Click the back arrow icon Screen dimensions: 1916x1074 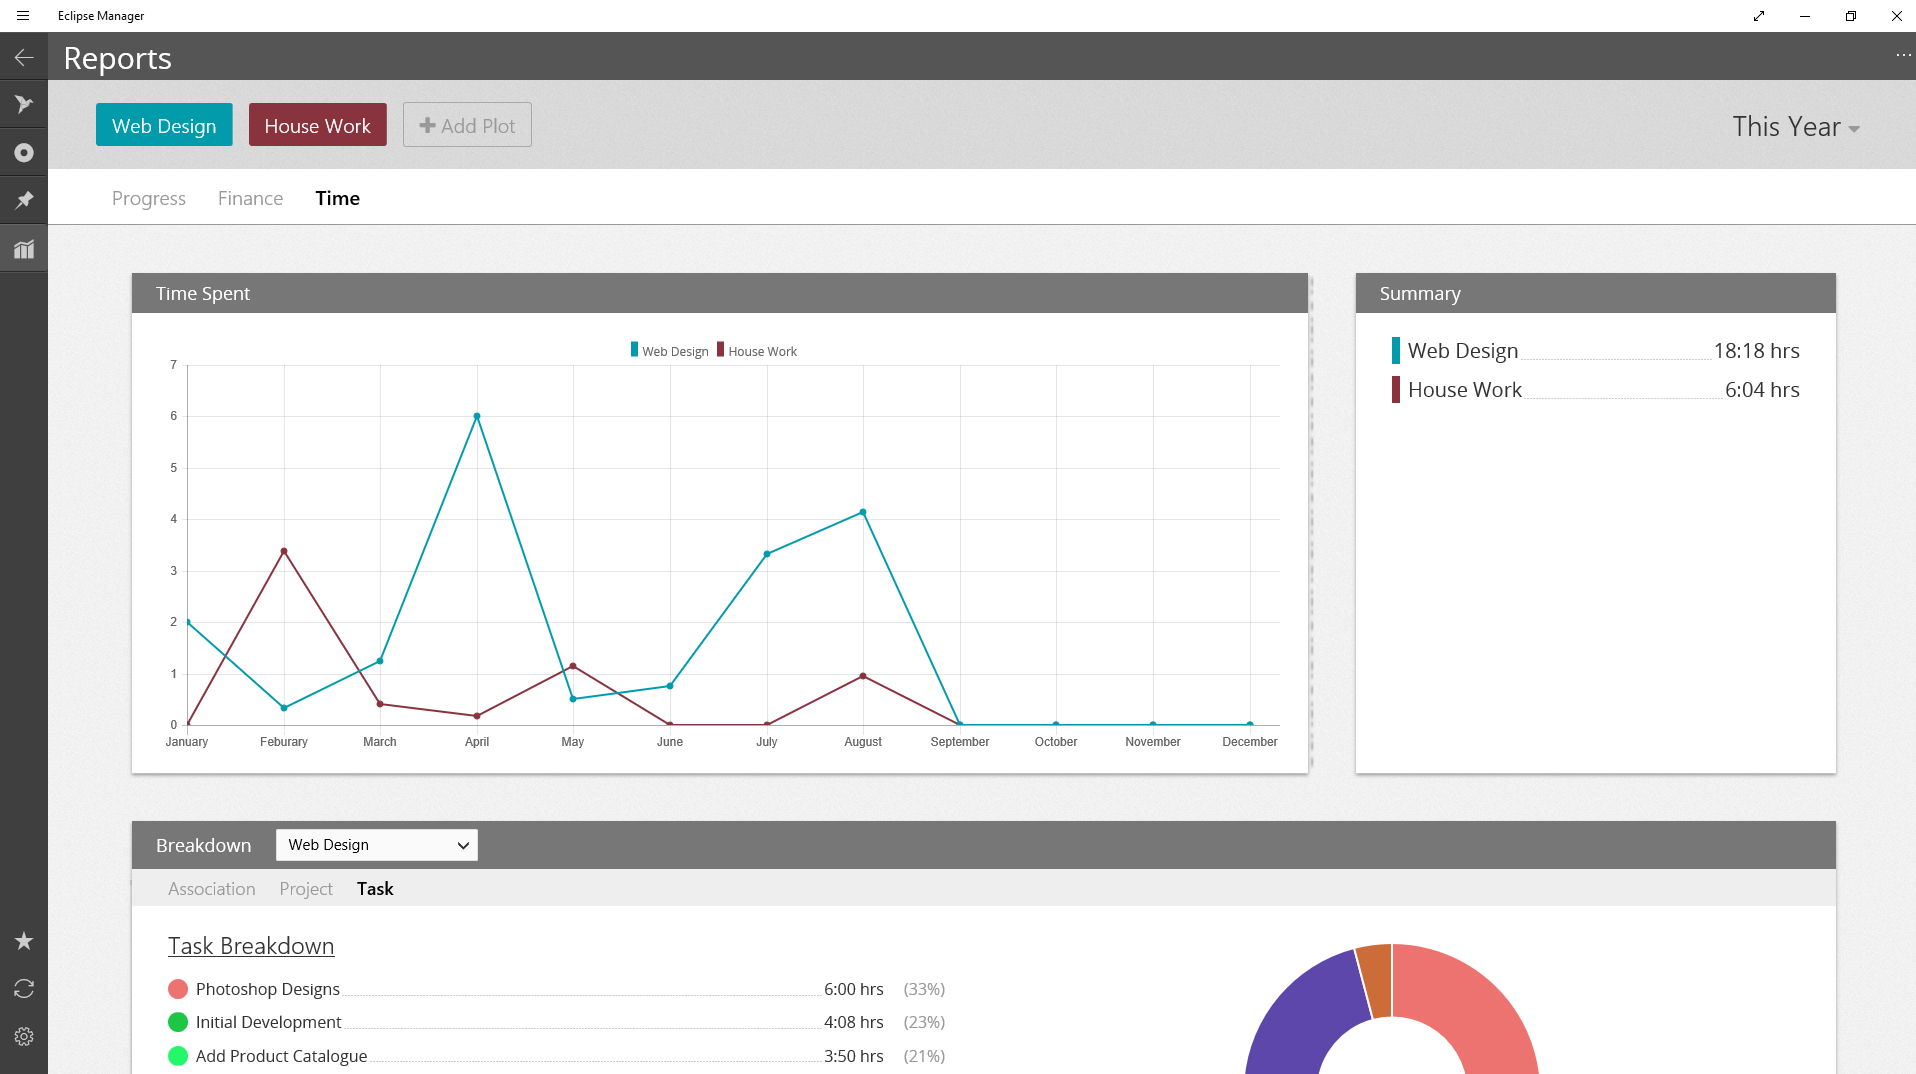pos(24,58)
